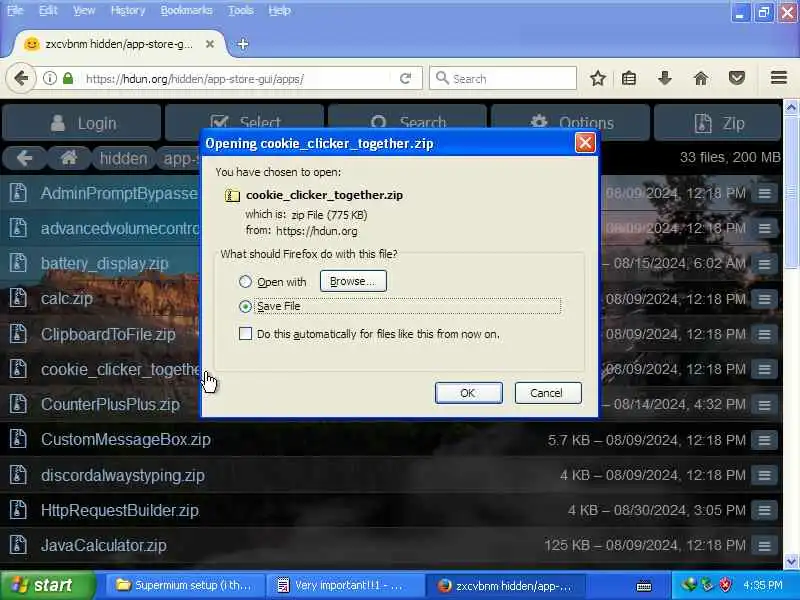Image resolution: width=800 pixels, height=600 pixels.
Task: Close the Opening cookie_clicker_together.zip dialog
Action: 585,143
